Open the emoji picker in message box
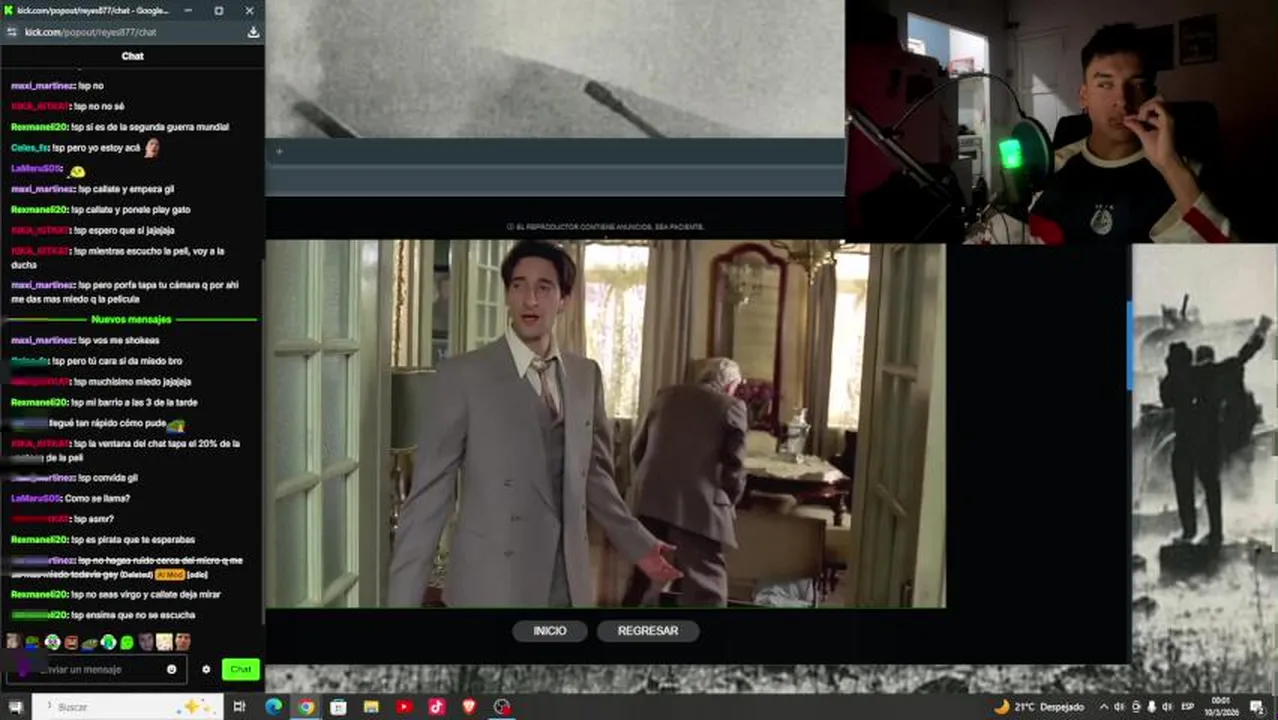 point(171,669)
